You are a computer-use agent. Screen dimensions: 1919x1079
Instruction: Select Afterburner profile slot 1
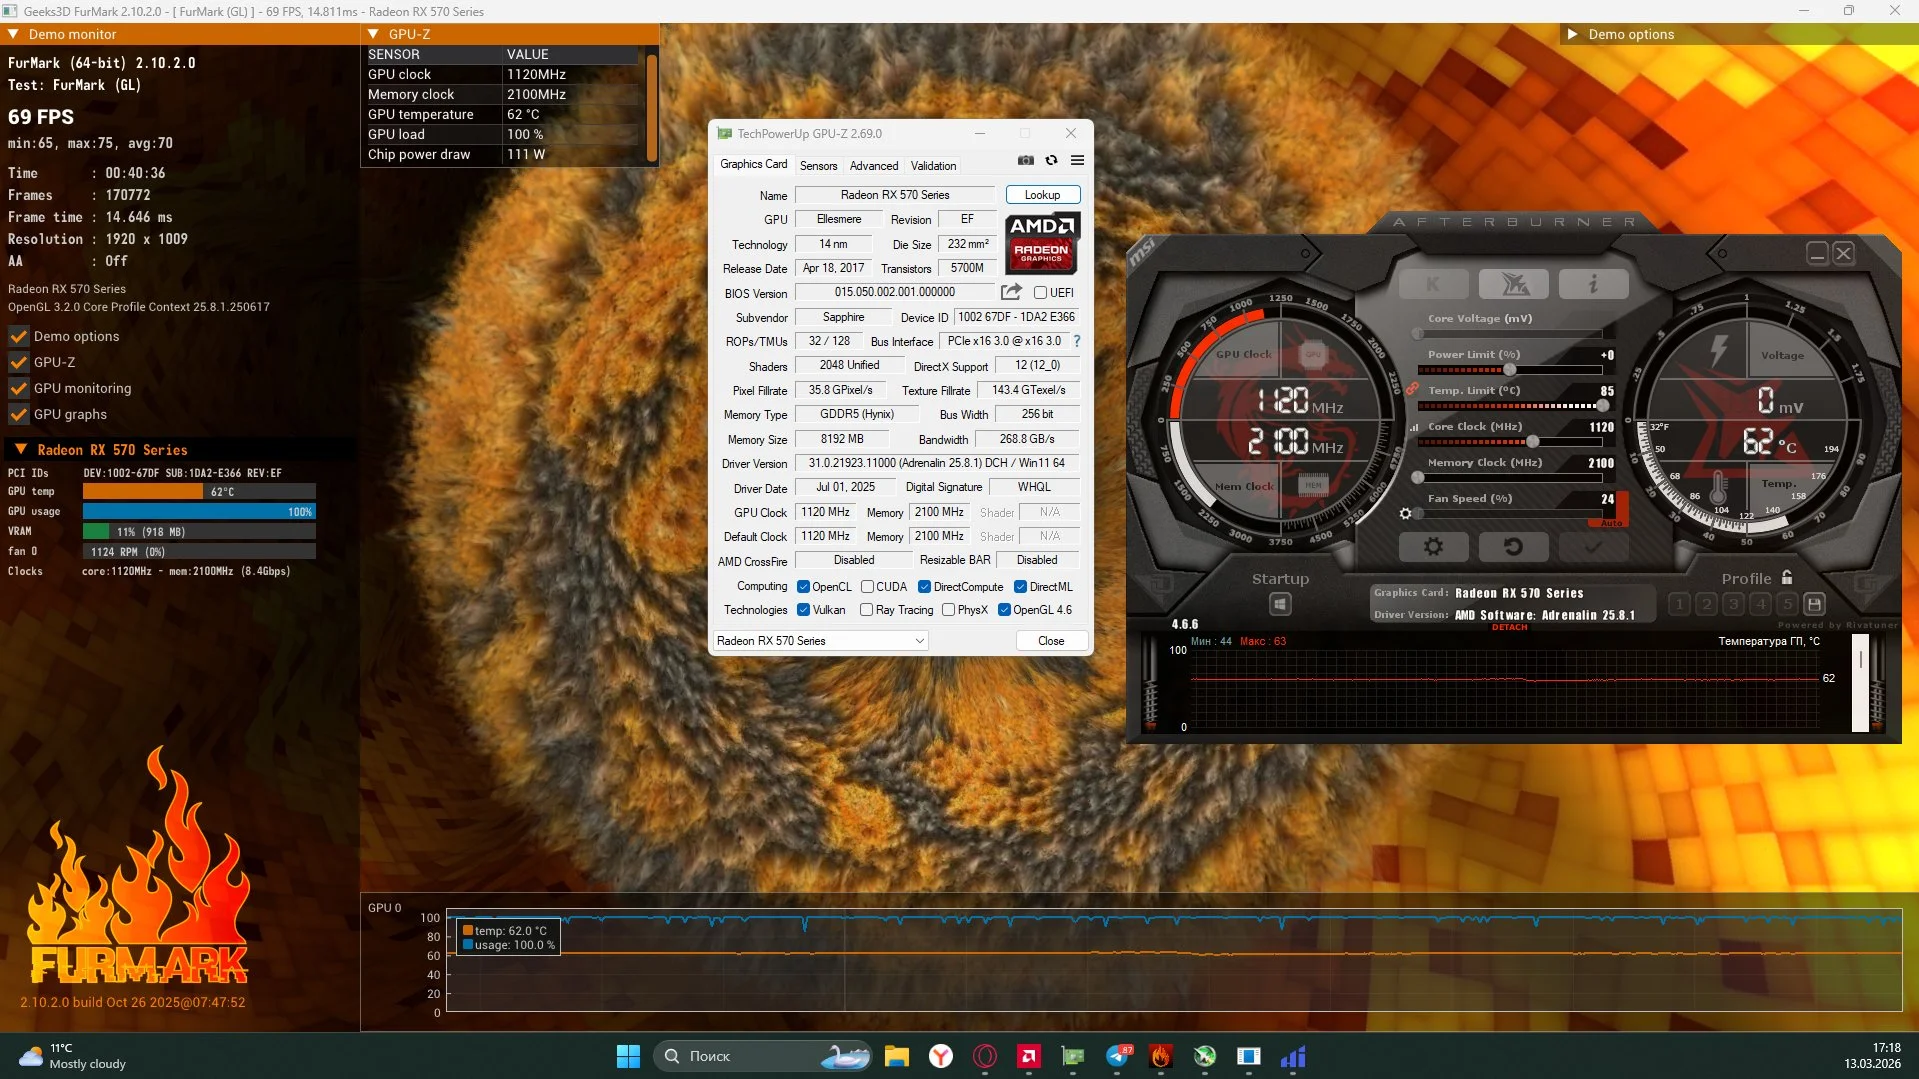click(x=1679, y=604)
